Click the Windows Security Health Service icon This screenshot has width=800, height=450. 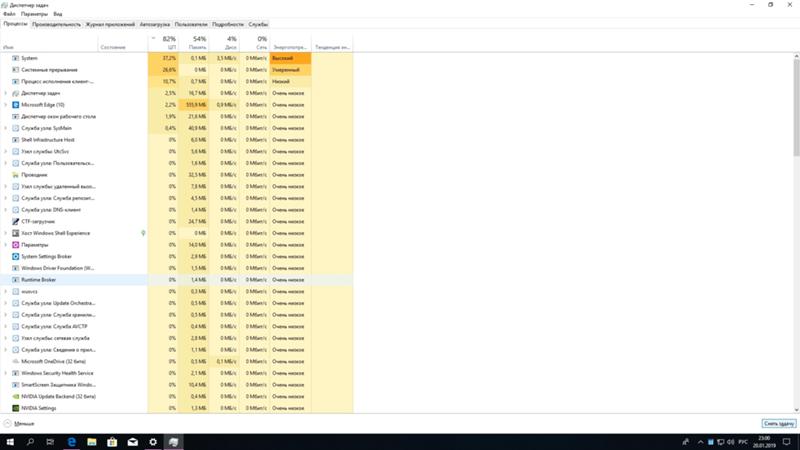pyautogui.click(x=15, y=373)
